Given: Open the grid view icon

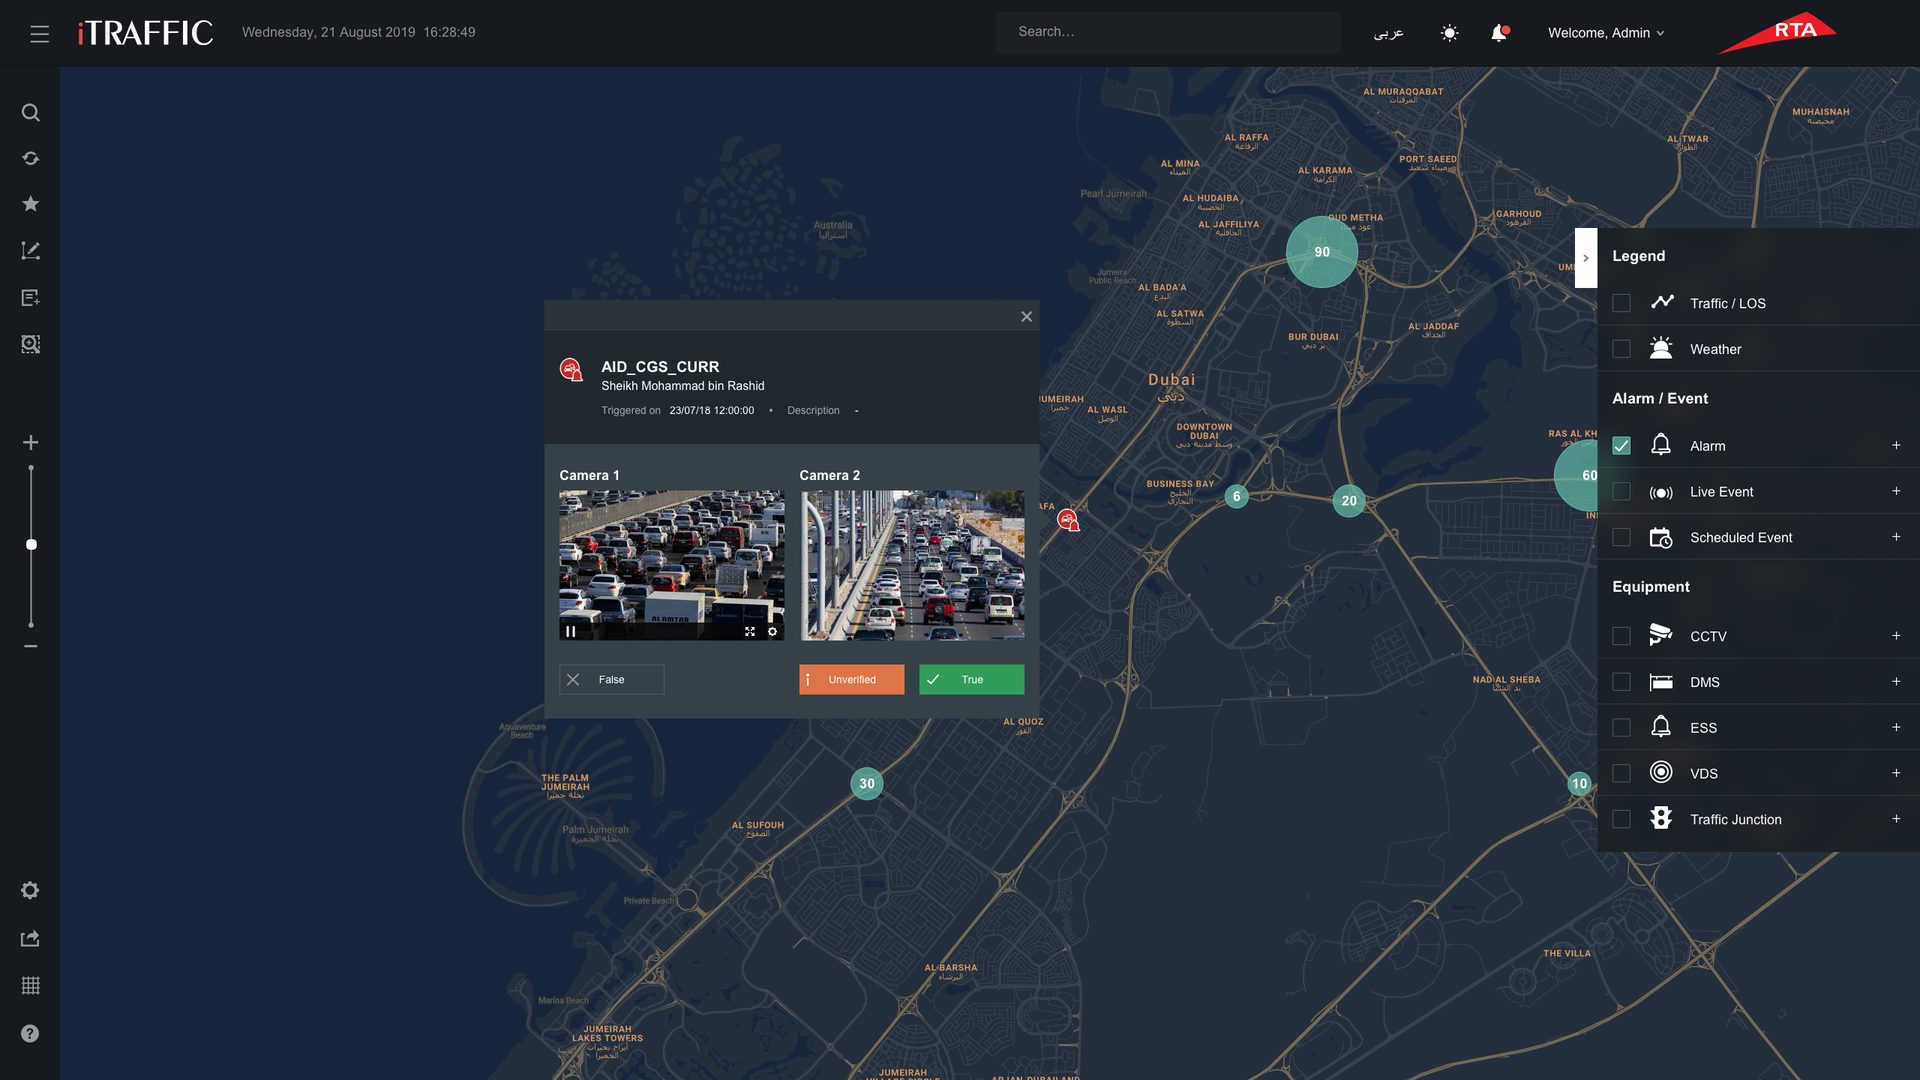Looking at the screenshot, I should pyautogui.click(x=30, y=985).
